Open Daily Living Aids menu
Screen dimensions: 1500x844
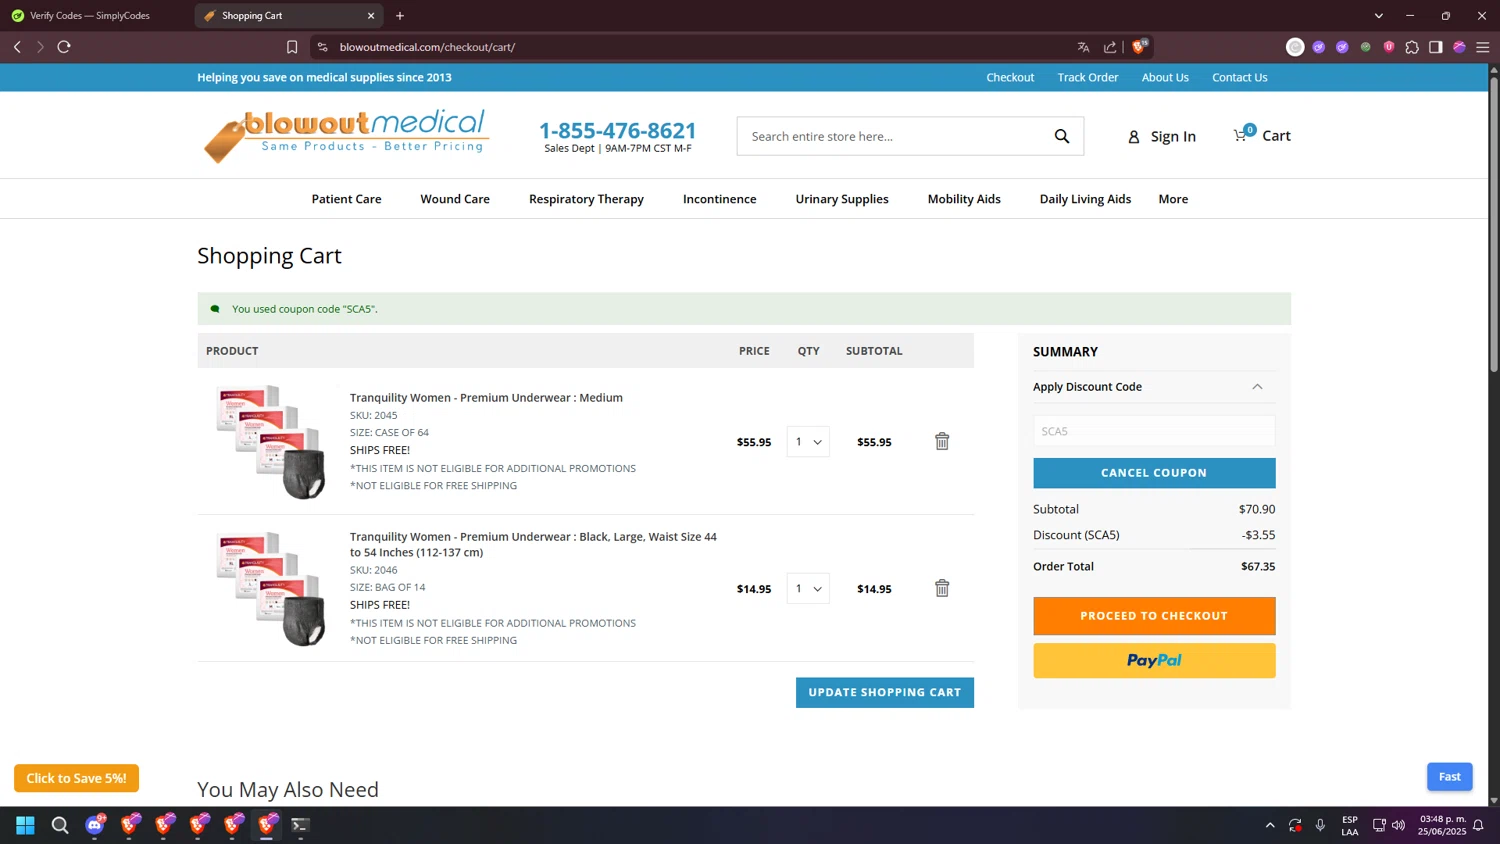pos(1085,199)
